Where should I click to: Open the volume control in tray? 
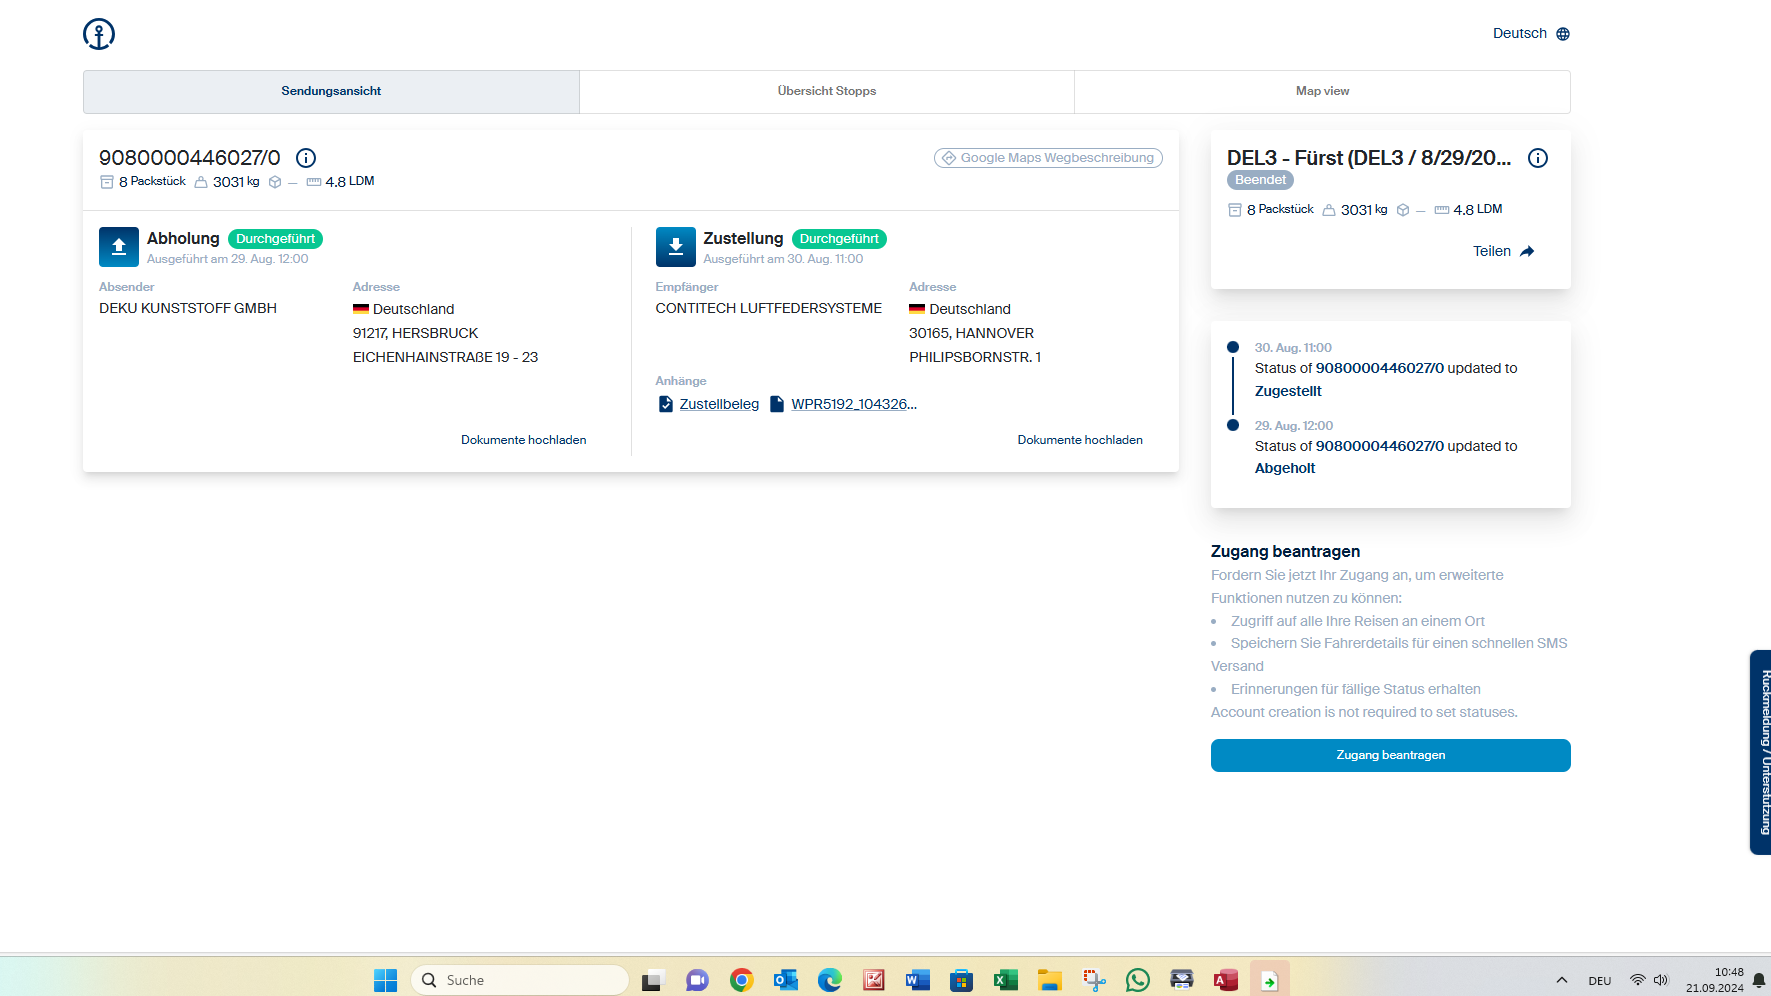(1661, 980)
